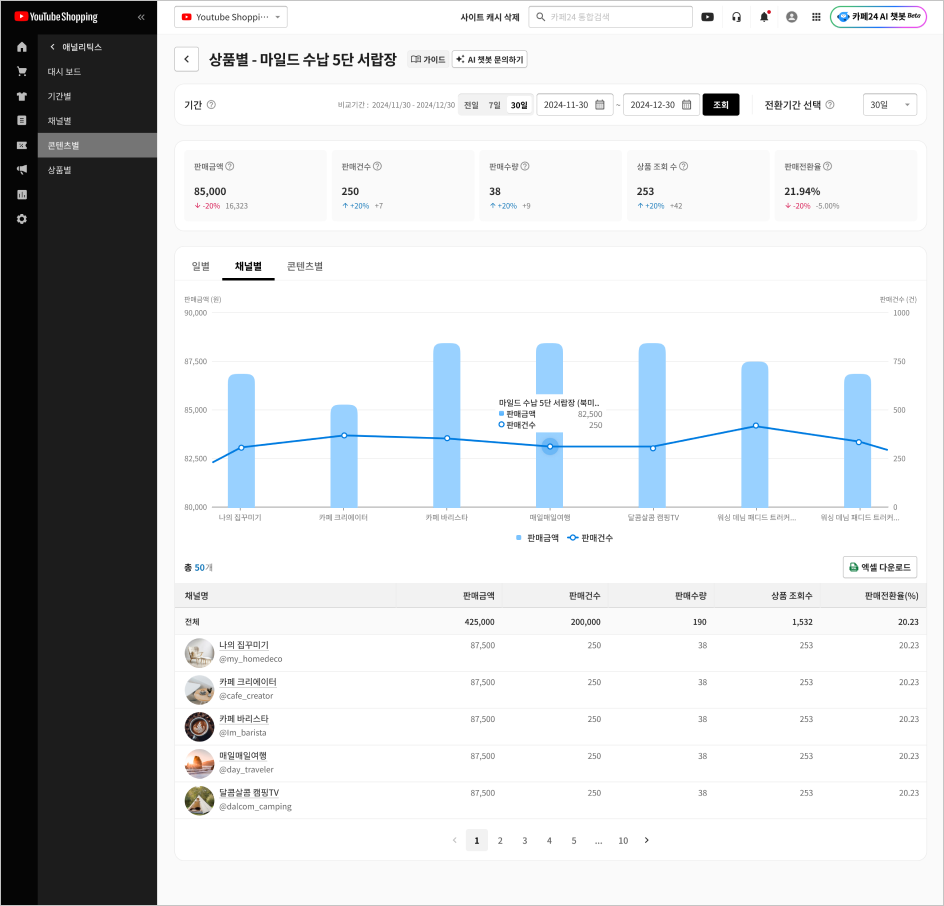
Task: Open 콘텐츠별 menu item in sidebar
Action: (x=97, y=145)
